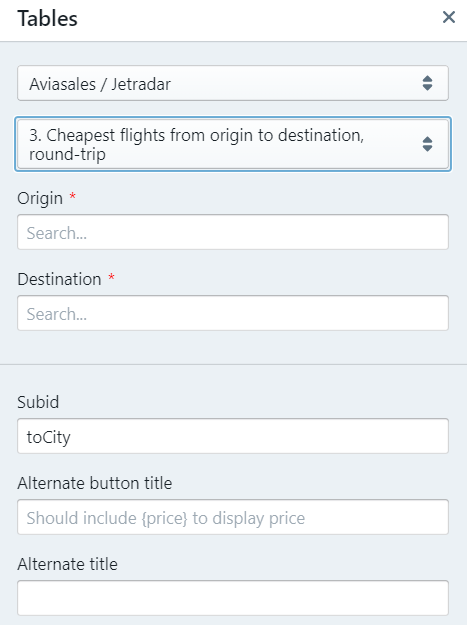Click the Destination field label

point(59,279)
